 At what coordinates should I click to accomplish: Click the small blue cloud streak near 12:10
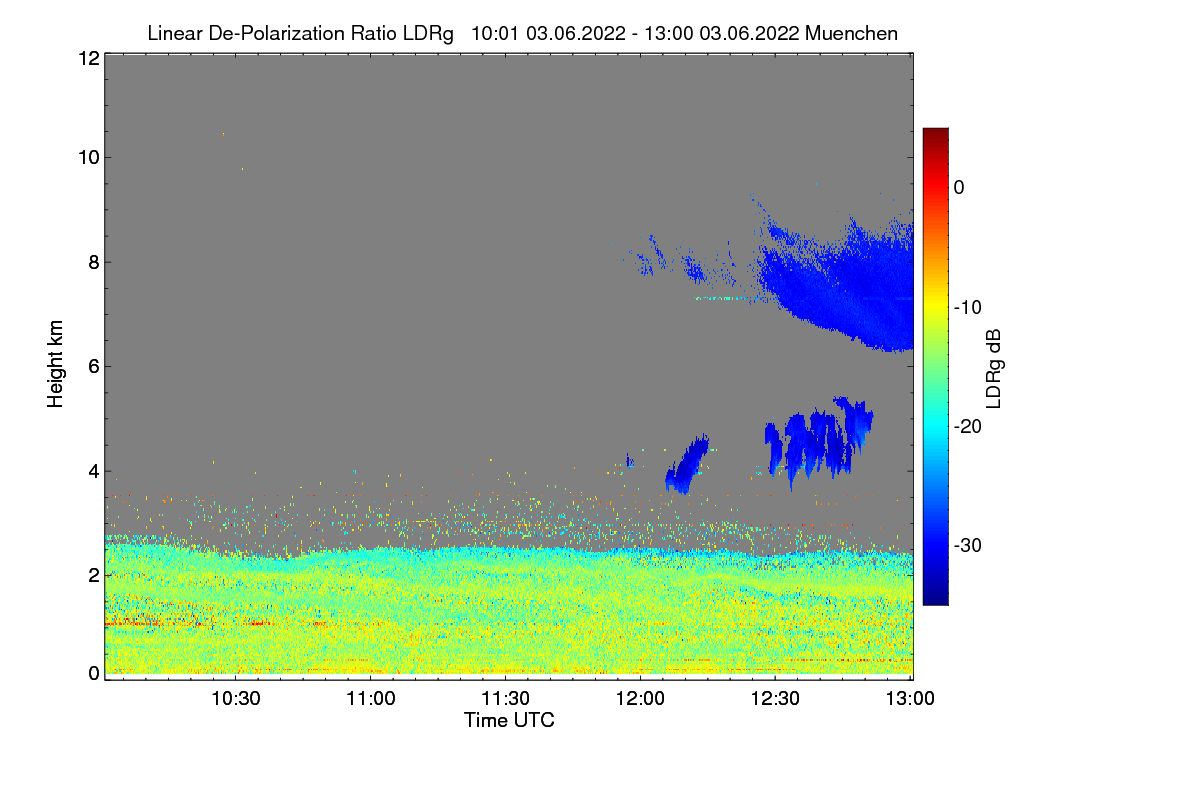(x=686, y=465)
